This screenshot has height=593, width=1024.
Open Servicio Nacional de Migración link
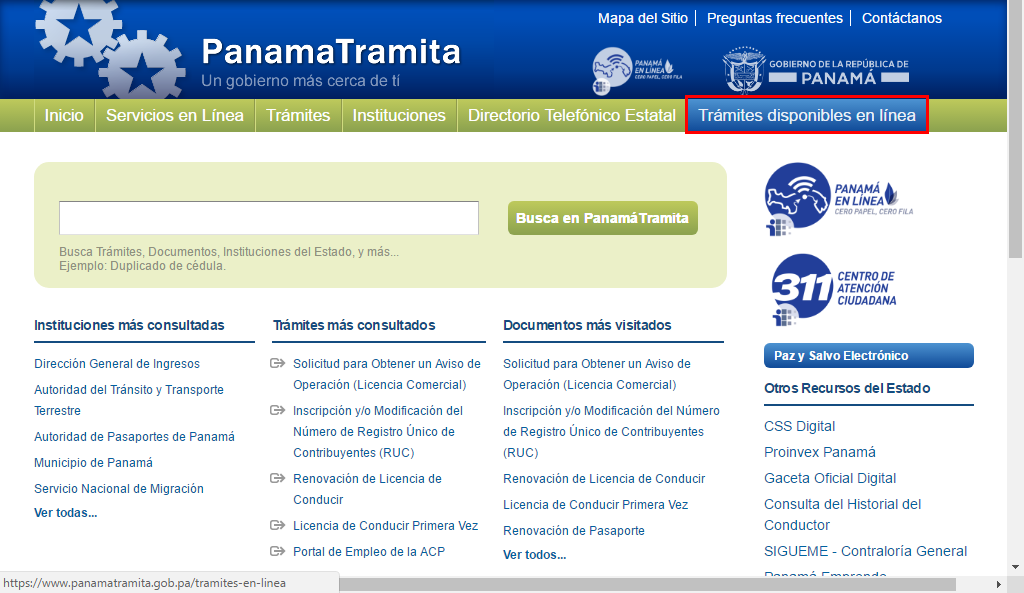[x=119, y=489]
